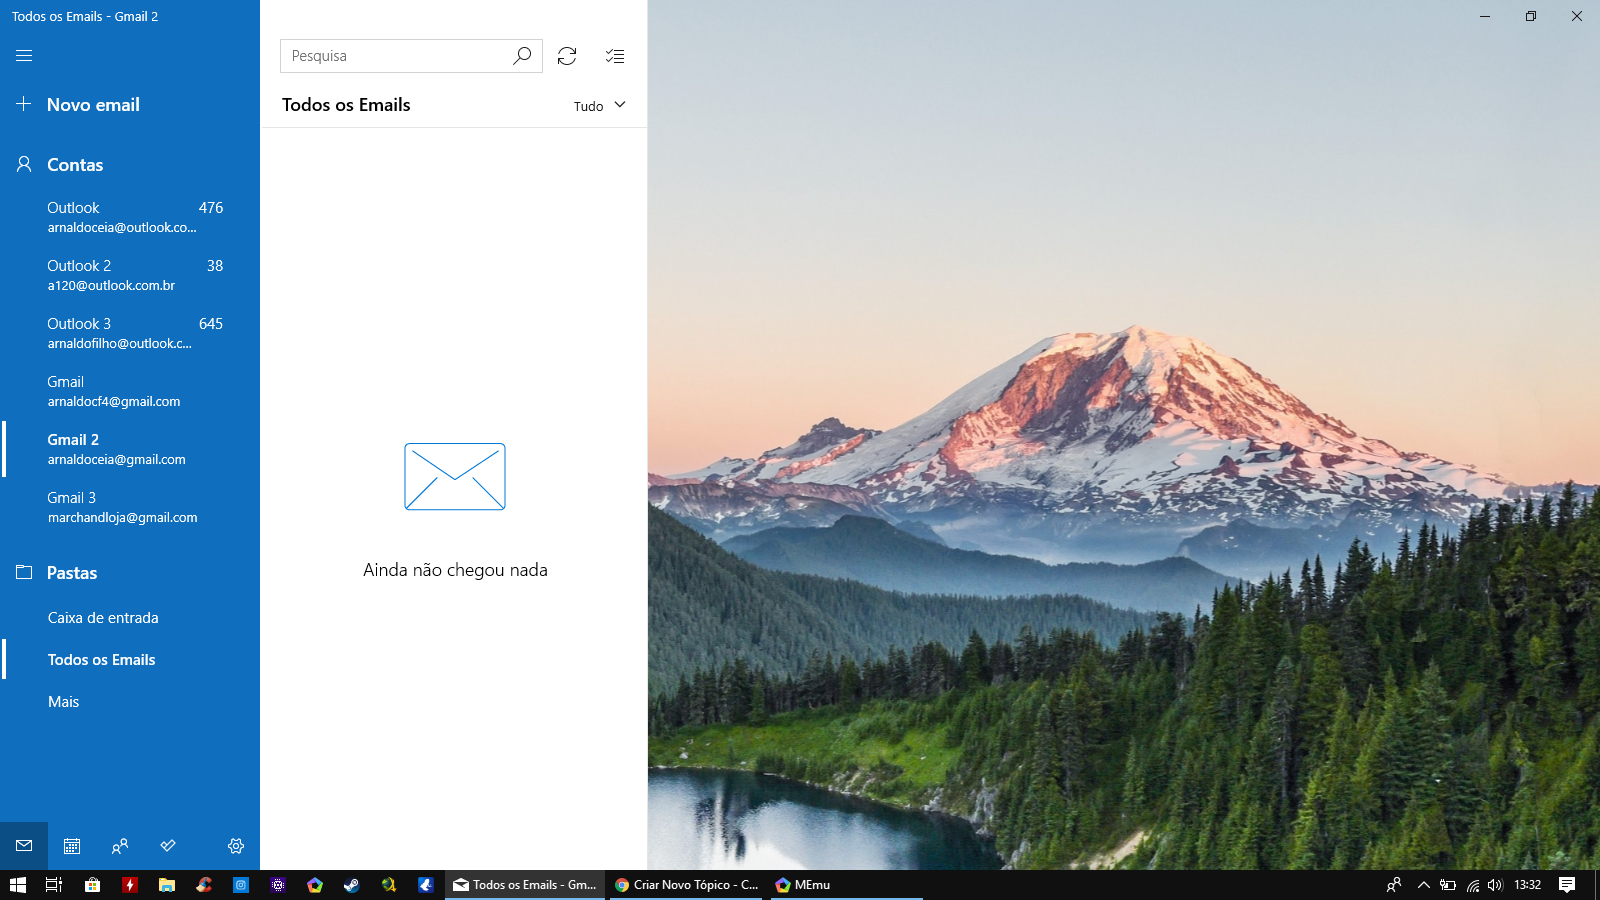This screenshot has width=1600, height=900.
Task: Collapse the hamburger navigation menu
Action: pyautogui.click(x=24, y=56)
